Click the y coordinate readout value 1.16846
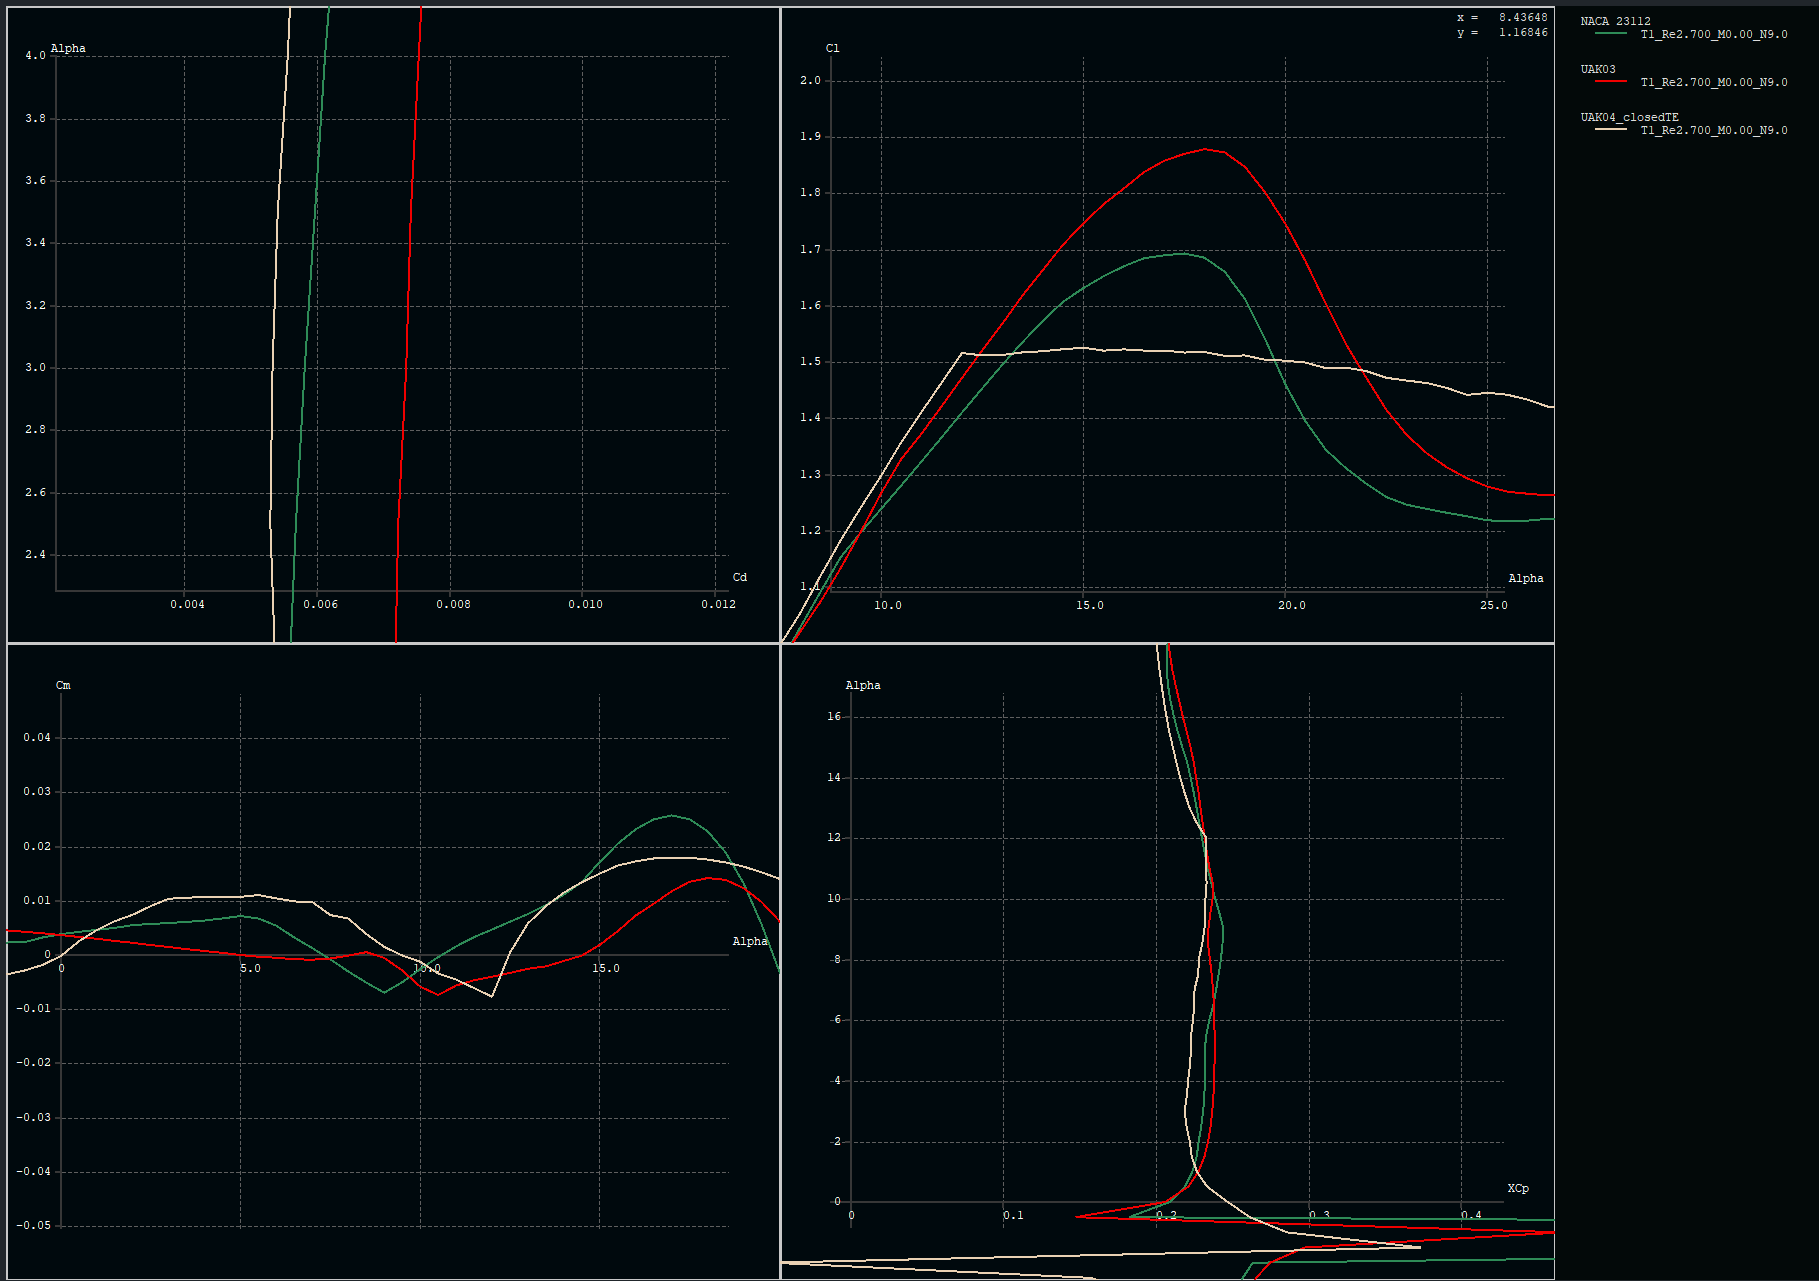Viewport: 1819px width, 1281px height. pos(1522,32)
